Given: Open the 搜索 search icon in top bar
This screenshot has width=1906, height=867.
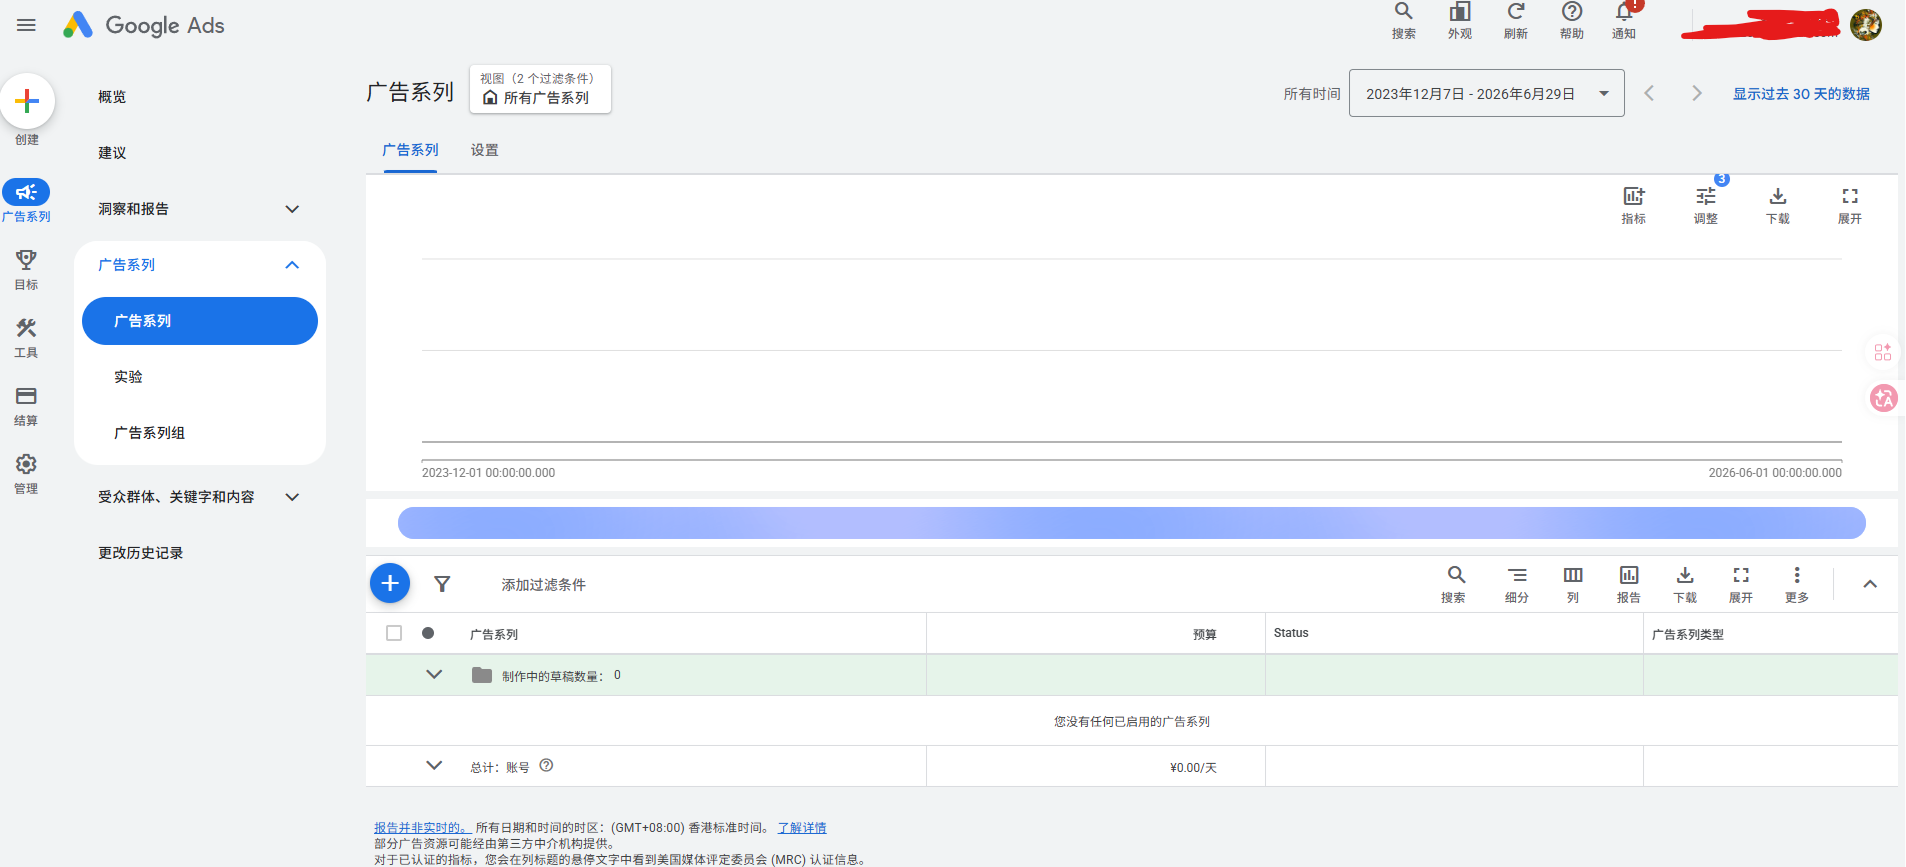Looking at the screenshot, I should pos(1404,20).
